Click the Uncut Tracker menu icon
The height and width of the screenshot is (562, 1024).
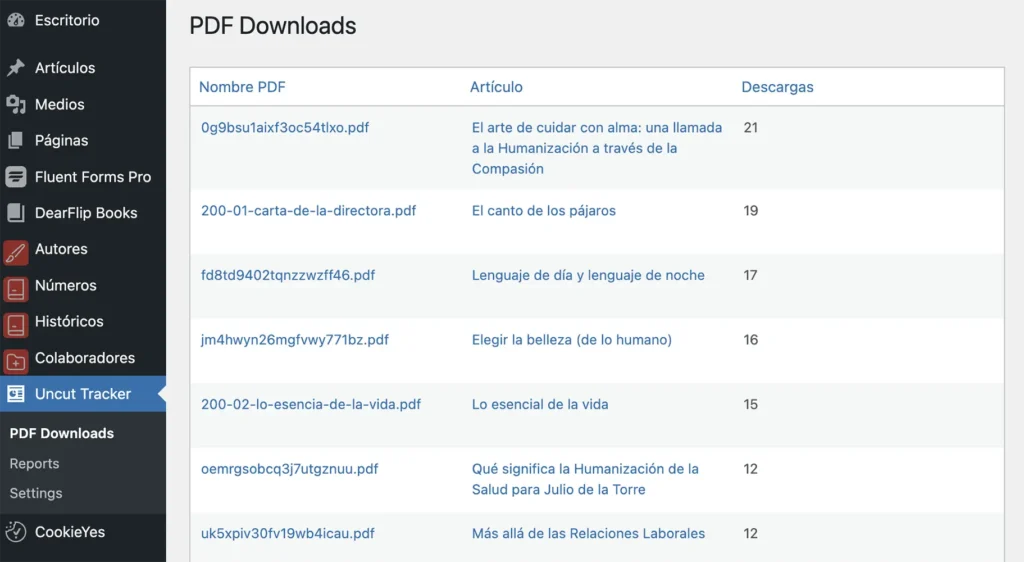click(x=15, y=394)
